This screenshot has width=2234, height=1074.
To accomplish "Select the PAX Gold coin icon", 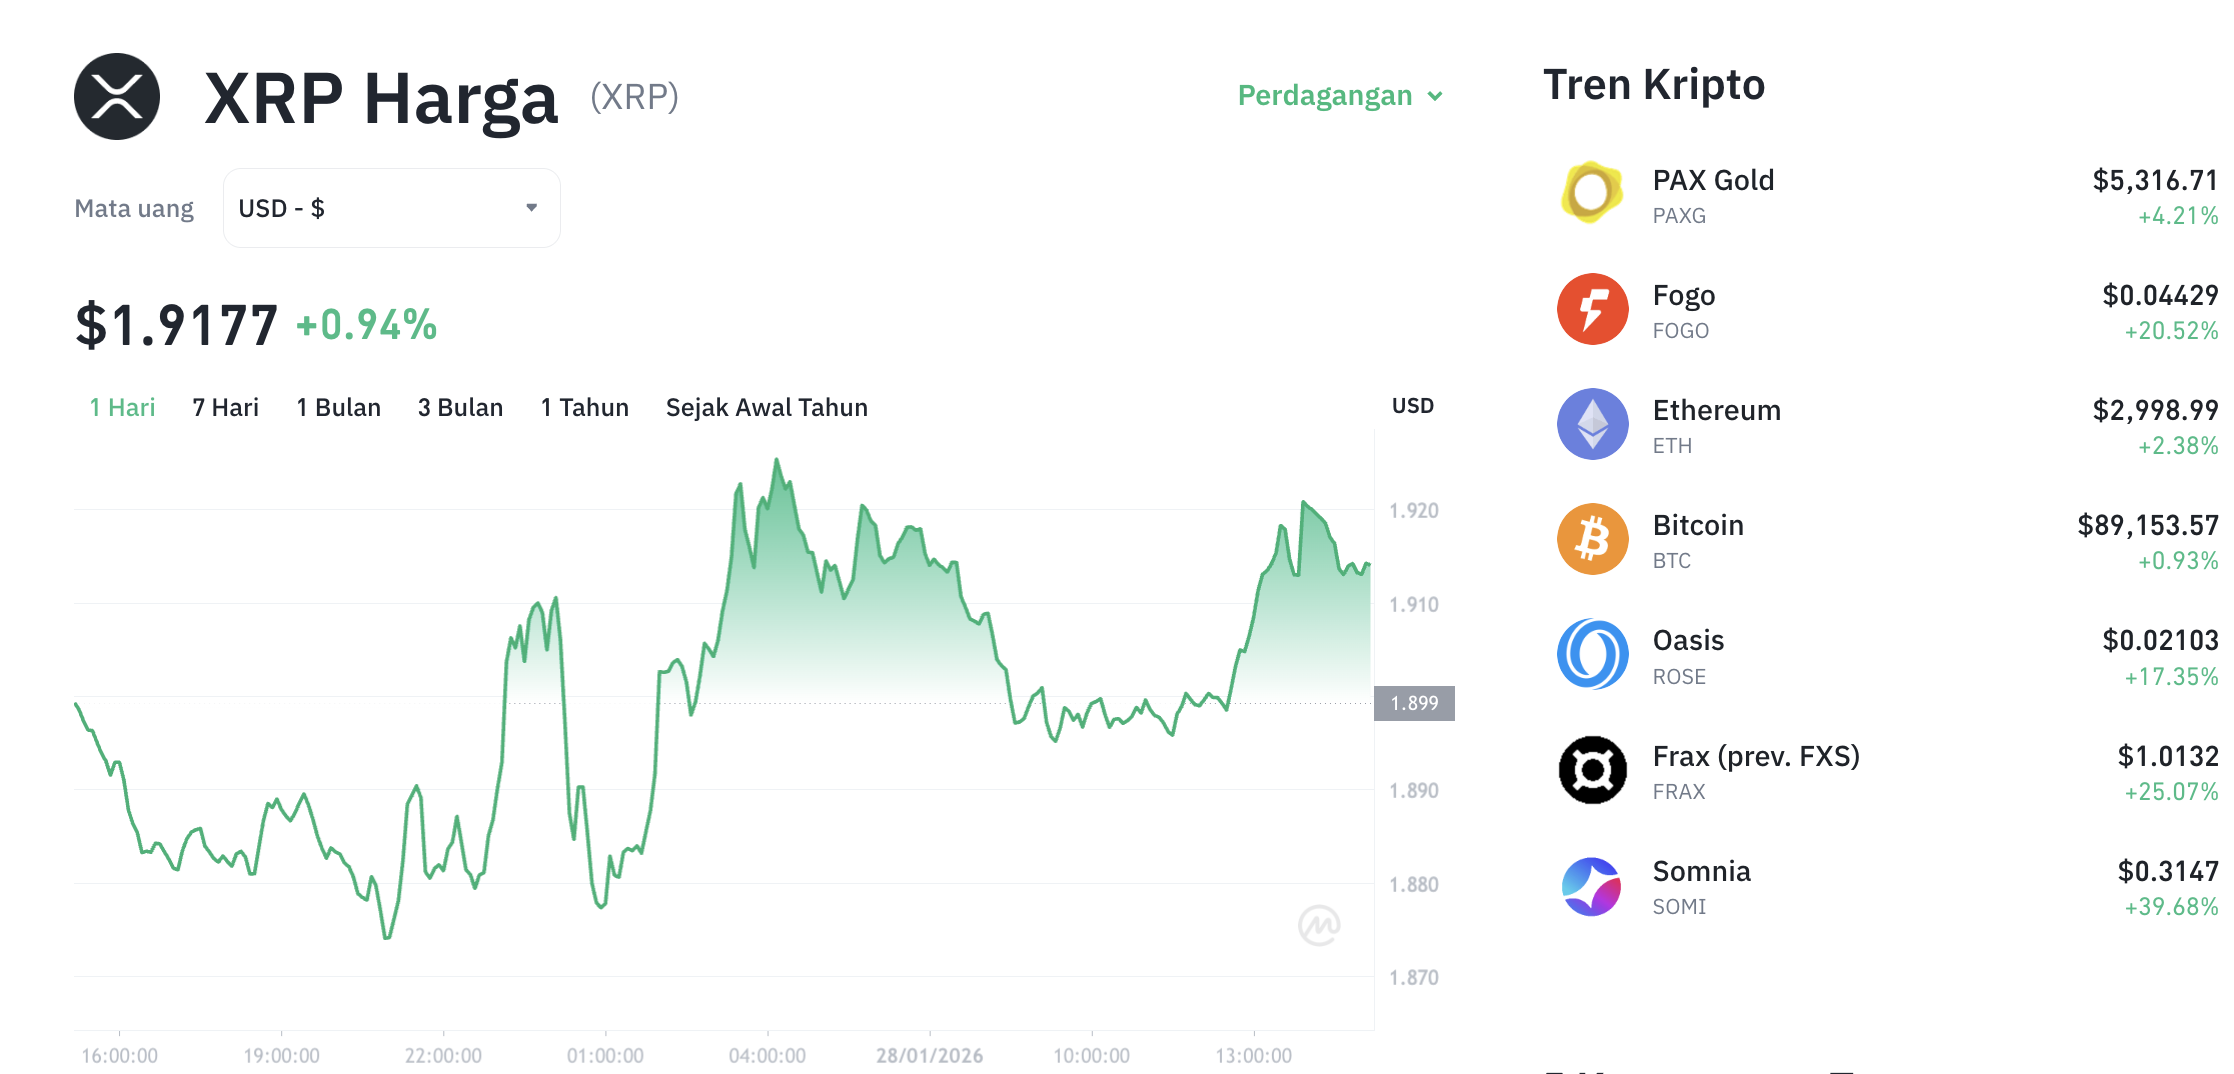I will point(1592,192).
